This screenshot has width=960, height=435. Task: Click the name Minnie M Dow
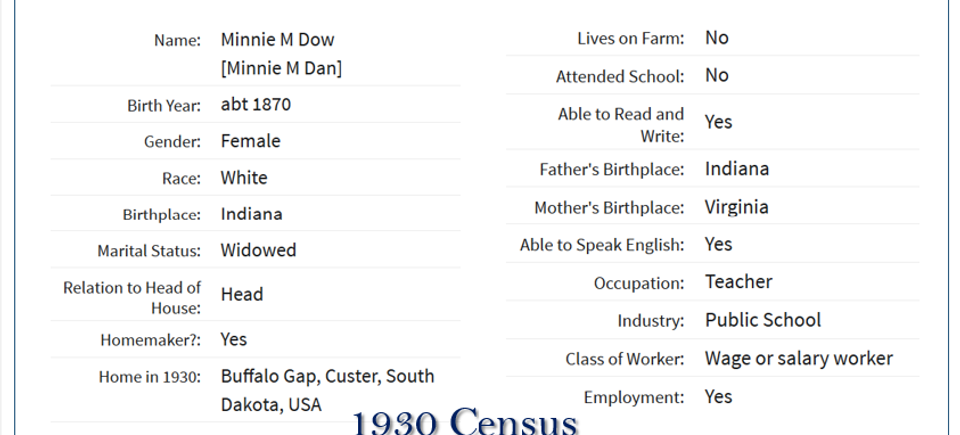pyautogui.click(x=277, y=40)
